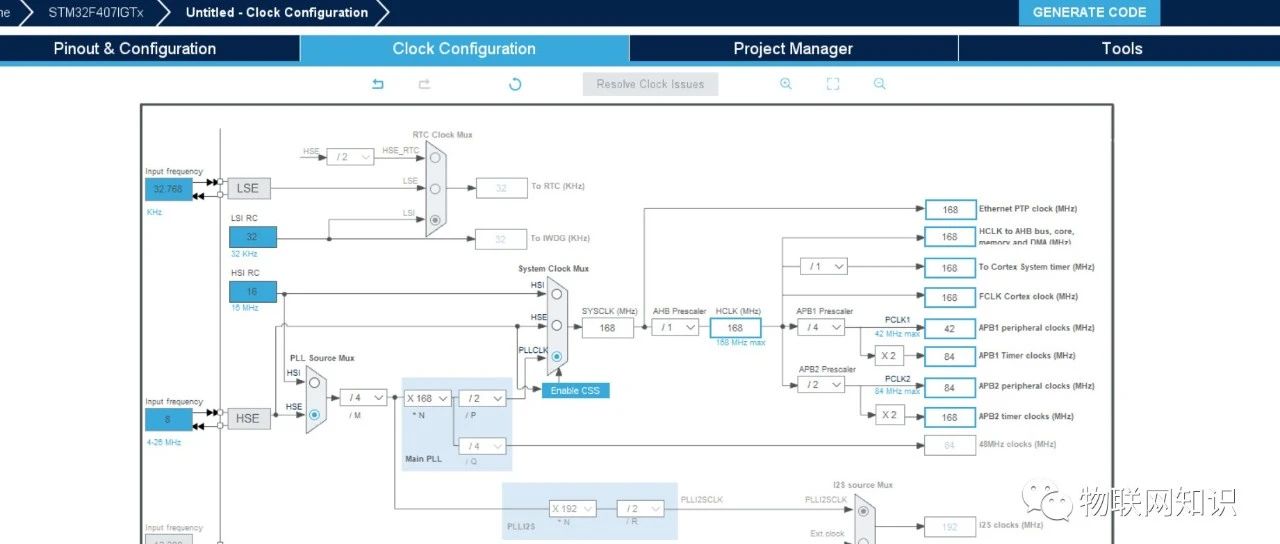Click the HCLK to AHB bus value field
Viewport: 1280px width, 544px height.
point(950,237)
